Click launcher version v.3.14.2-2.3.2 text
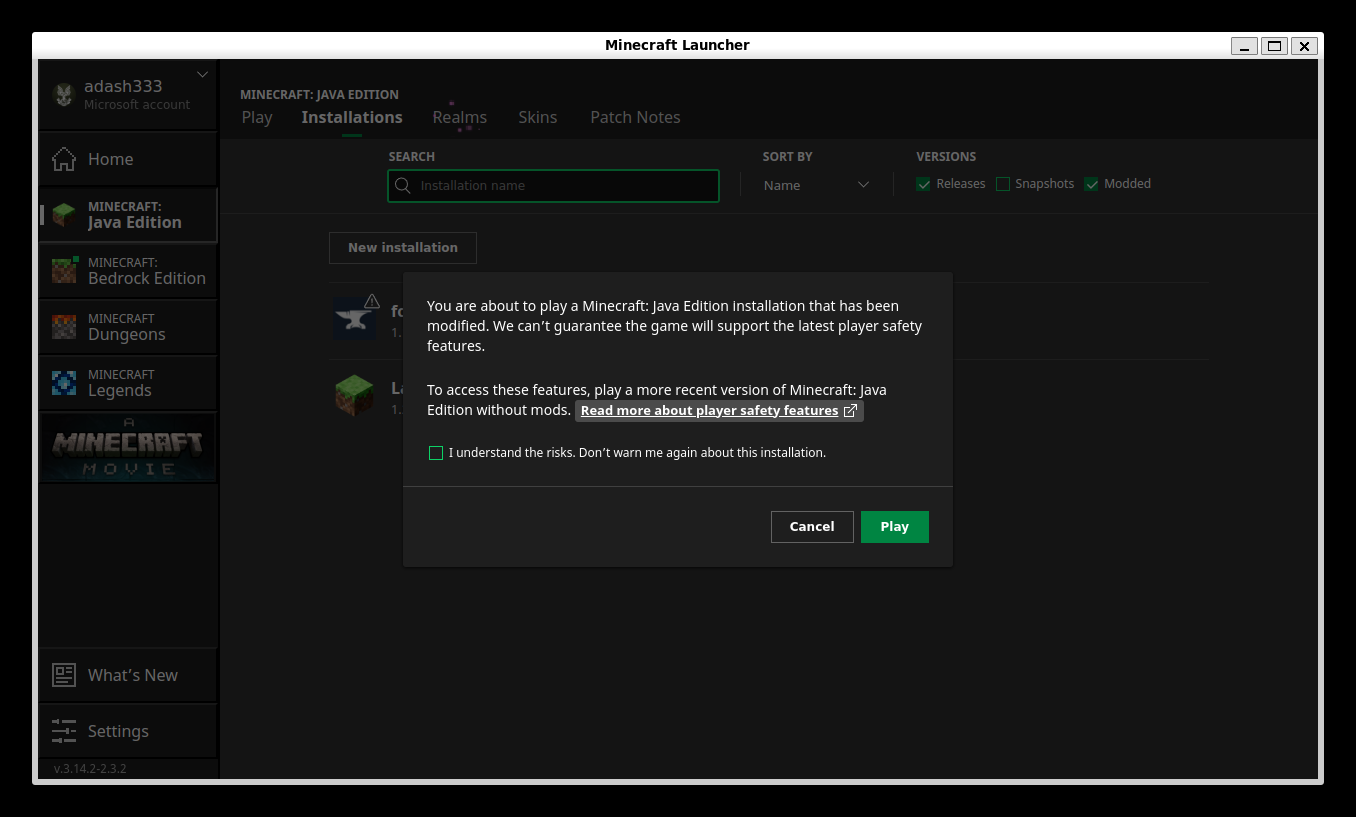This screenshot has height=817, width=1356. [90, 769]
